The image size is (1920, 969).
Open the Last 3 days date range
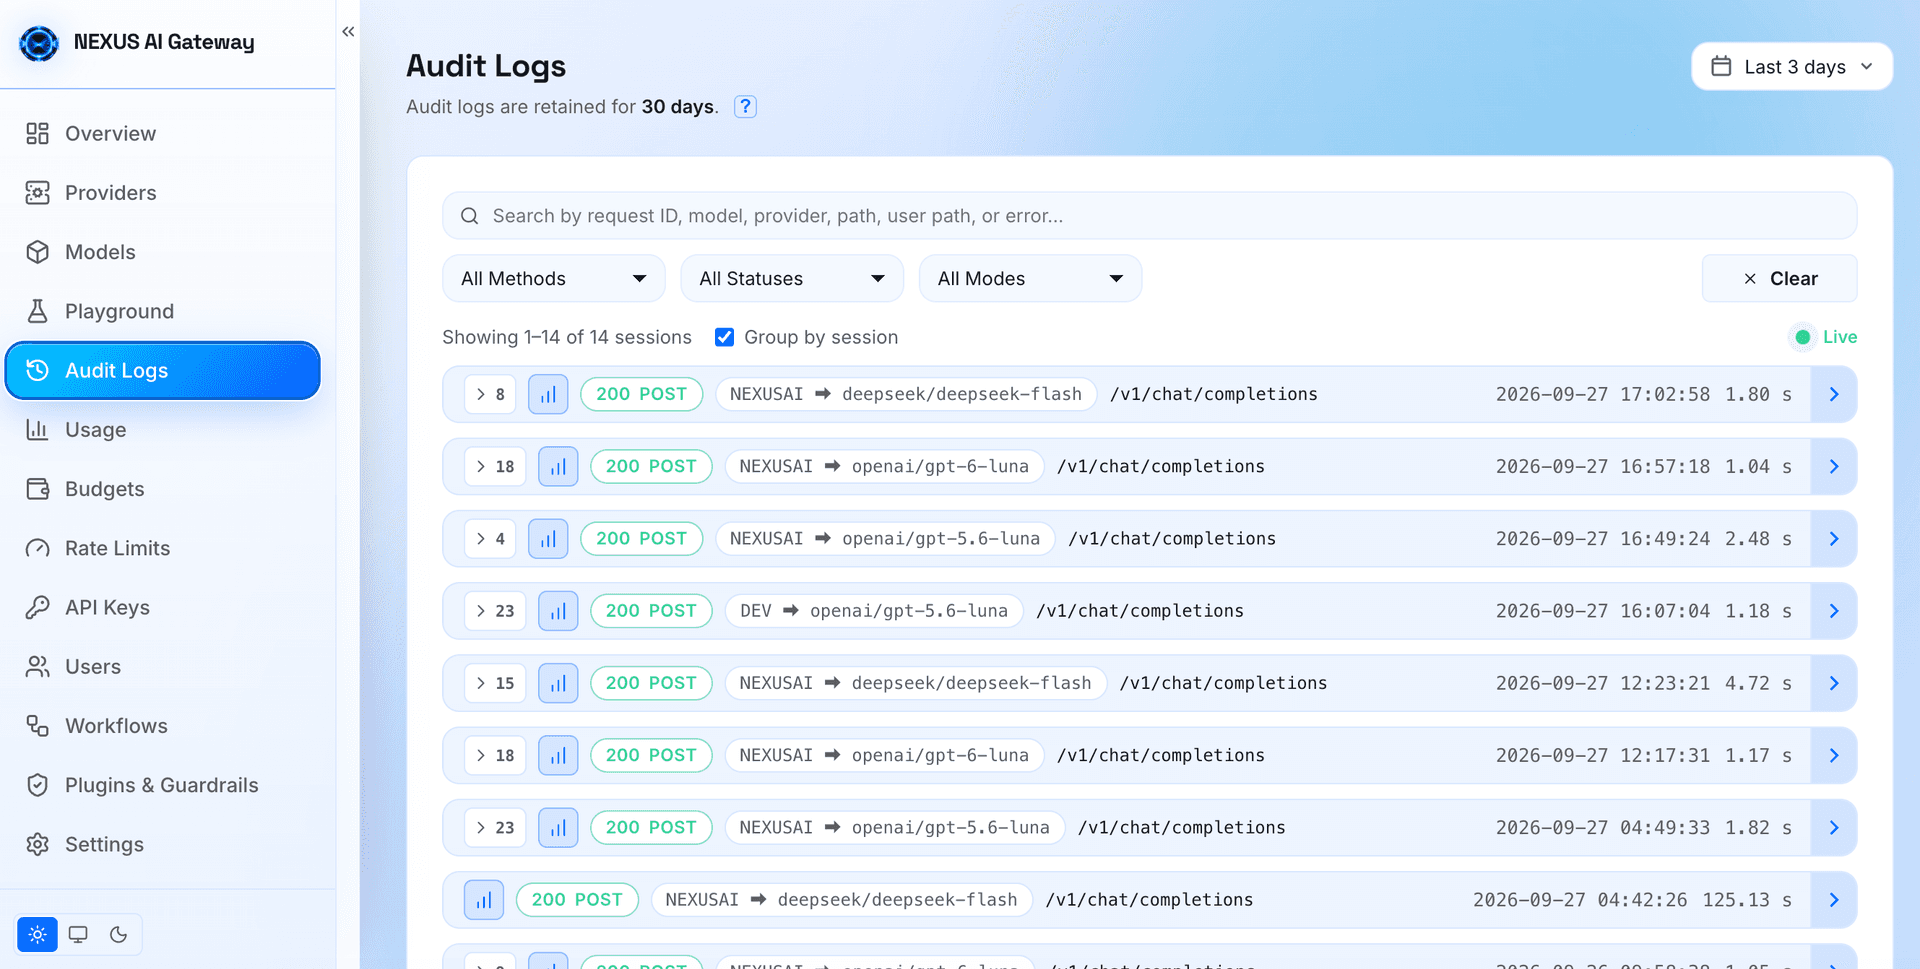pos(1792,67)
